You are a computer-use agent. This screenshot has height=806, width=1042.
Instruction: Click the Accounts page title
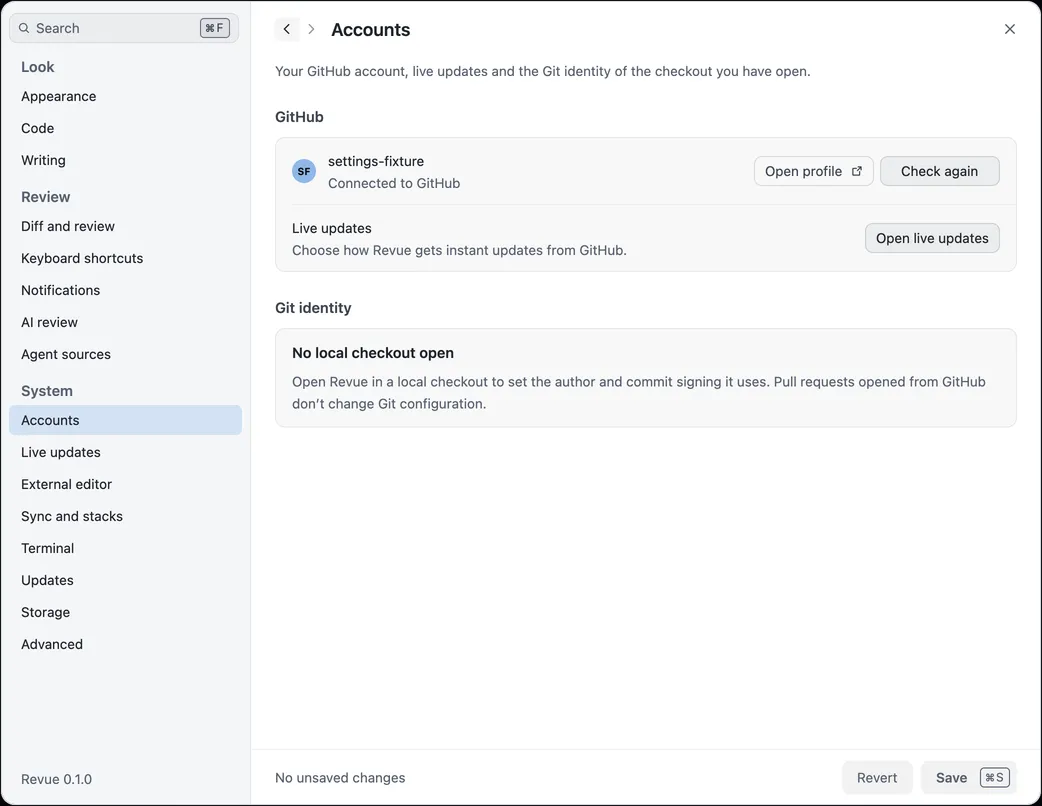pyautogui.click(x=371, y=30)
